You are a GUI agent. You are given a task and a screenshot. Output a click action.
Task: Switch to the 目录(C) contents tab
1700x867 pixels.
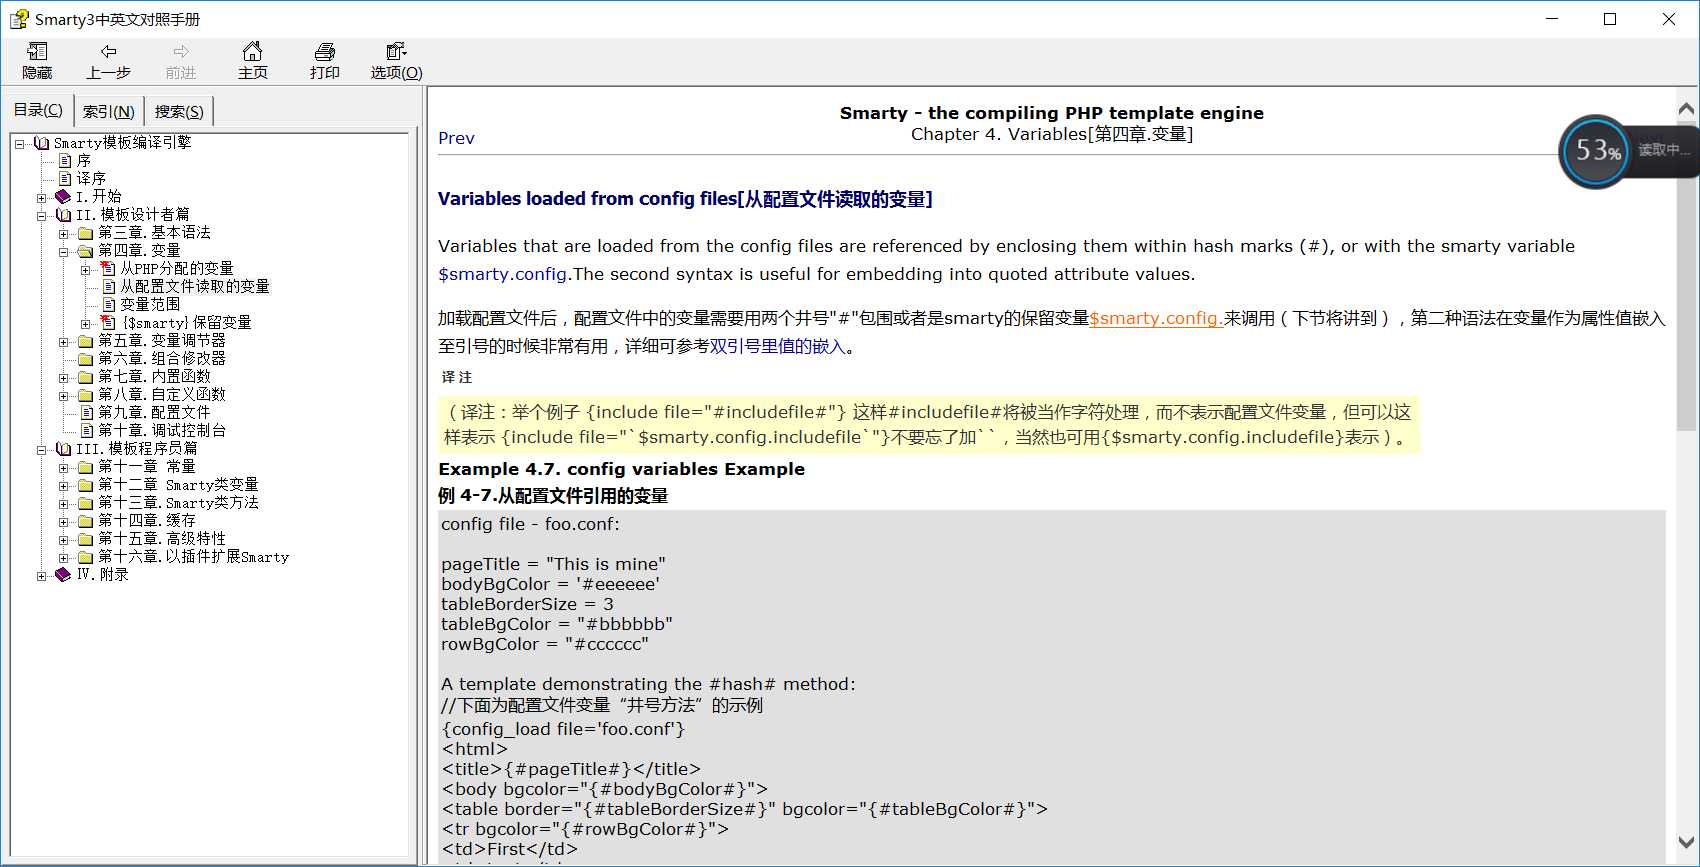point(38,111)
